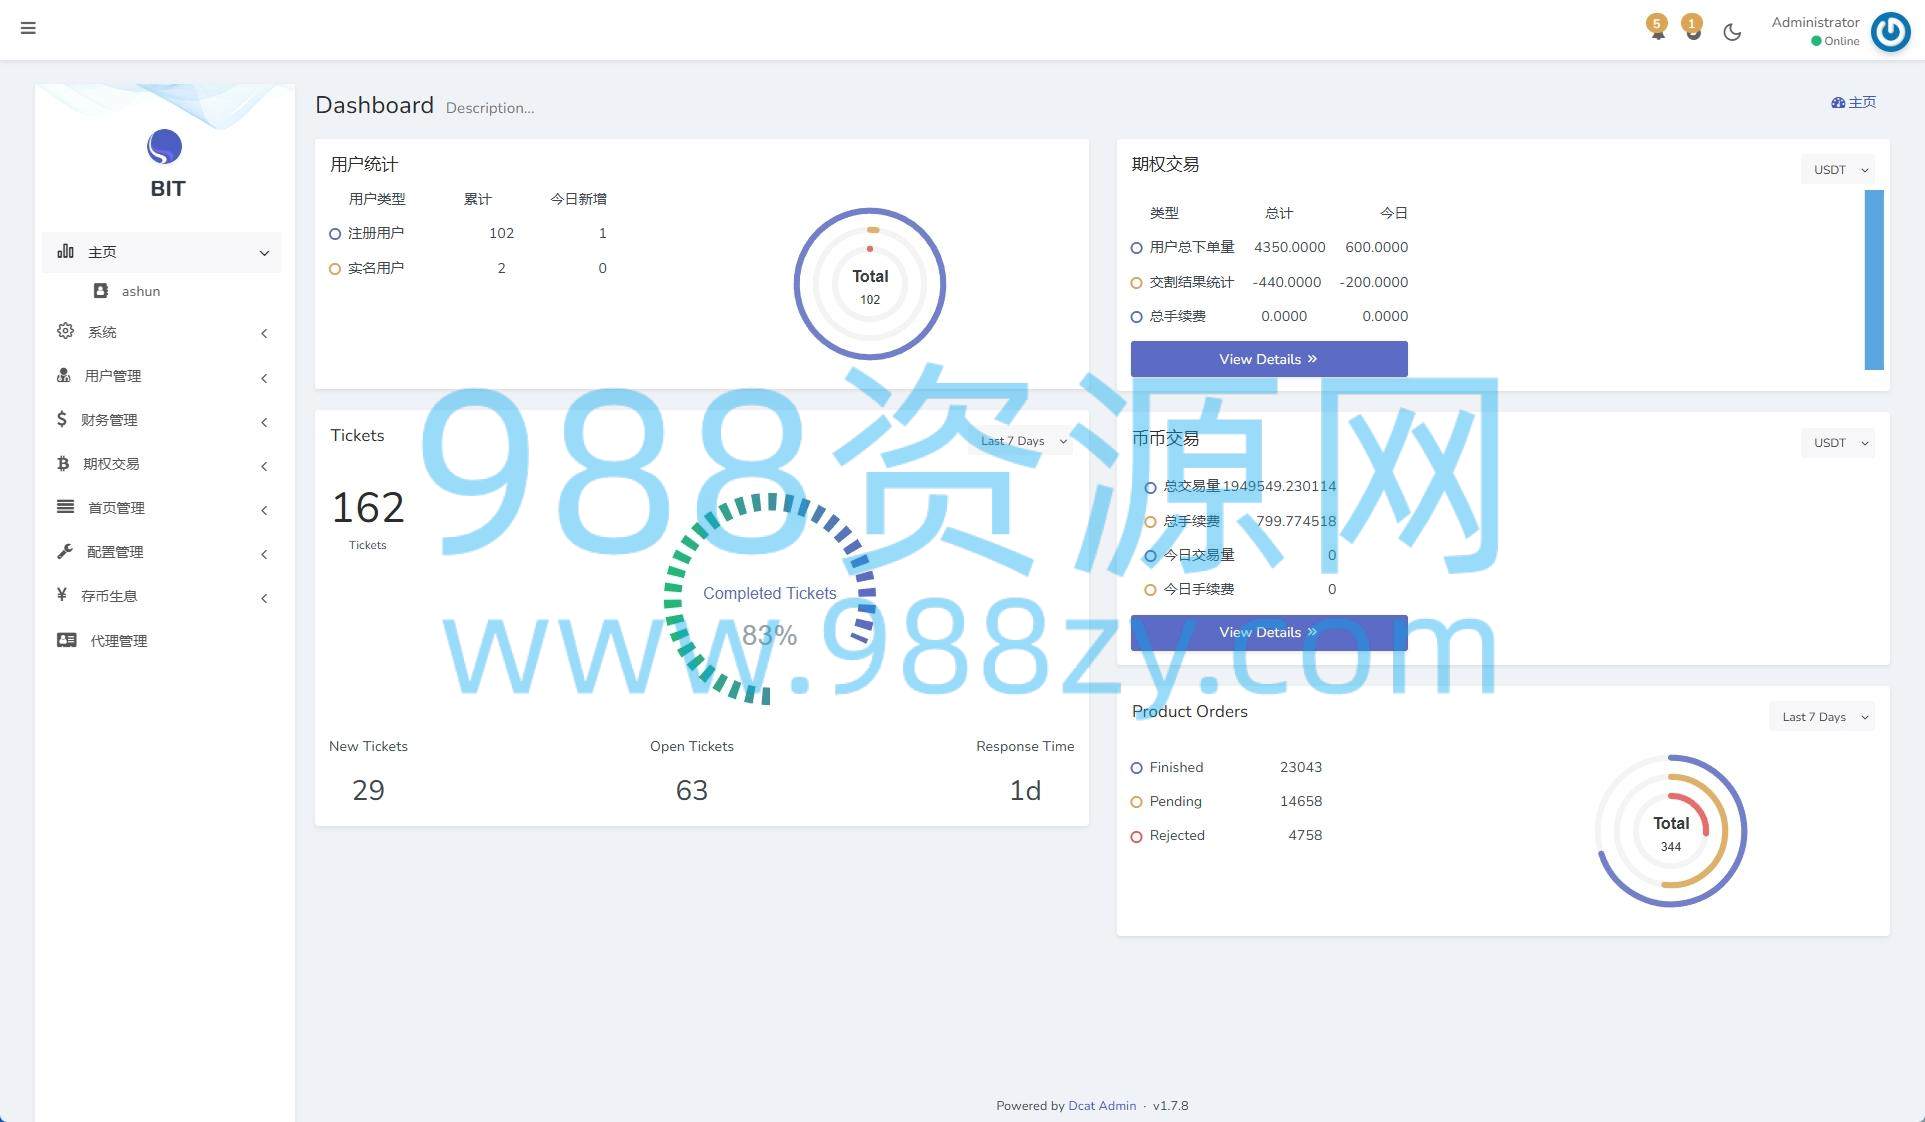Open the Tickets Last 7 Days dropdown
The height and width of the screenshot is (1122, 1925).
tap(1020, 441)
